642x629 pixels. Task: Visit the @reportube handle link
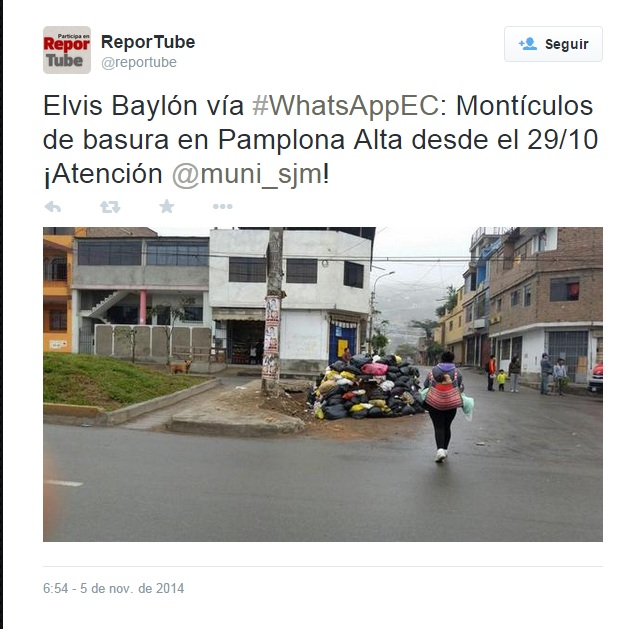coord(139,62)
